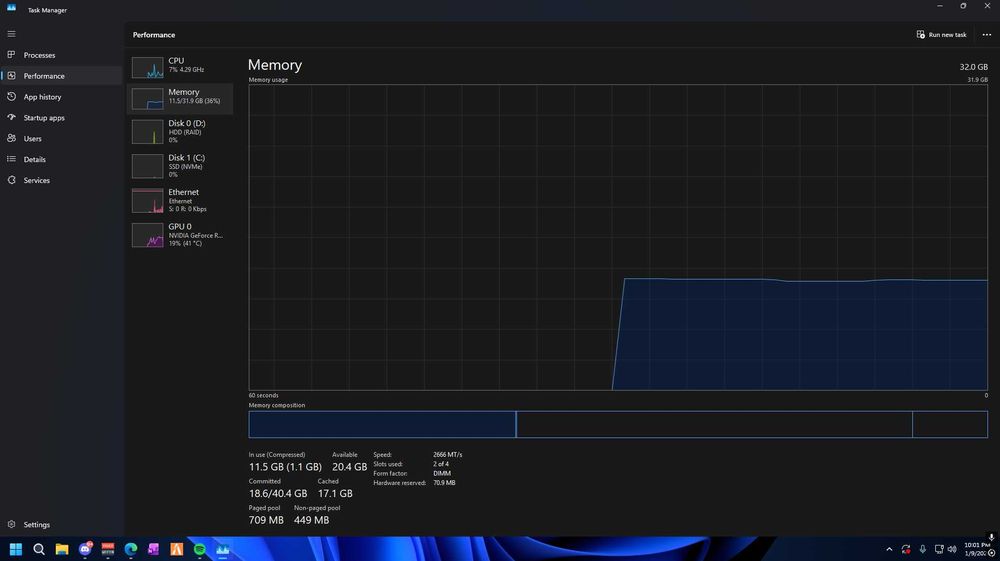Click the Memory usage graph area
The width and height of the screenshot is (1000, 561).
click(618, 237)
